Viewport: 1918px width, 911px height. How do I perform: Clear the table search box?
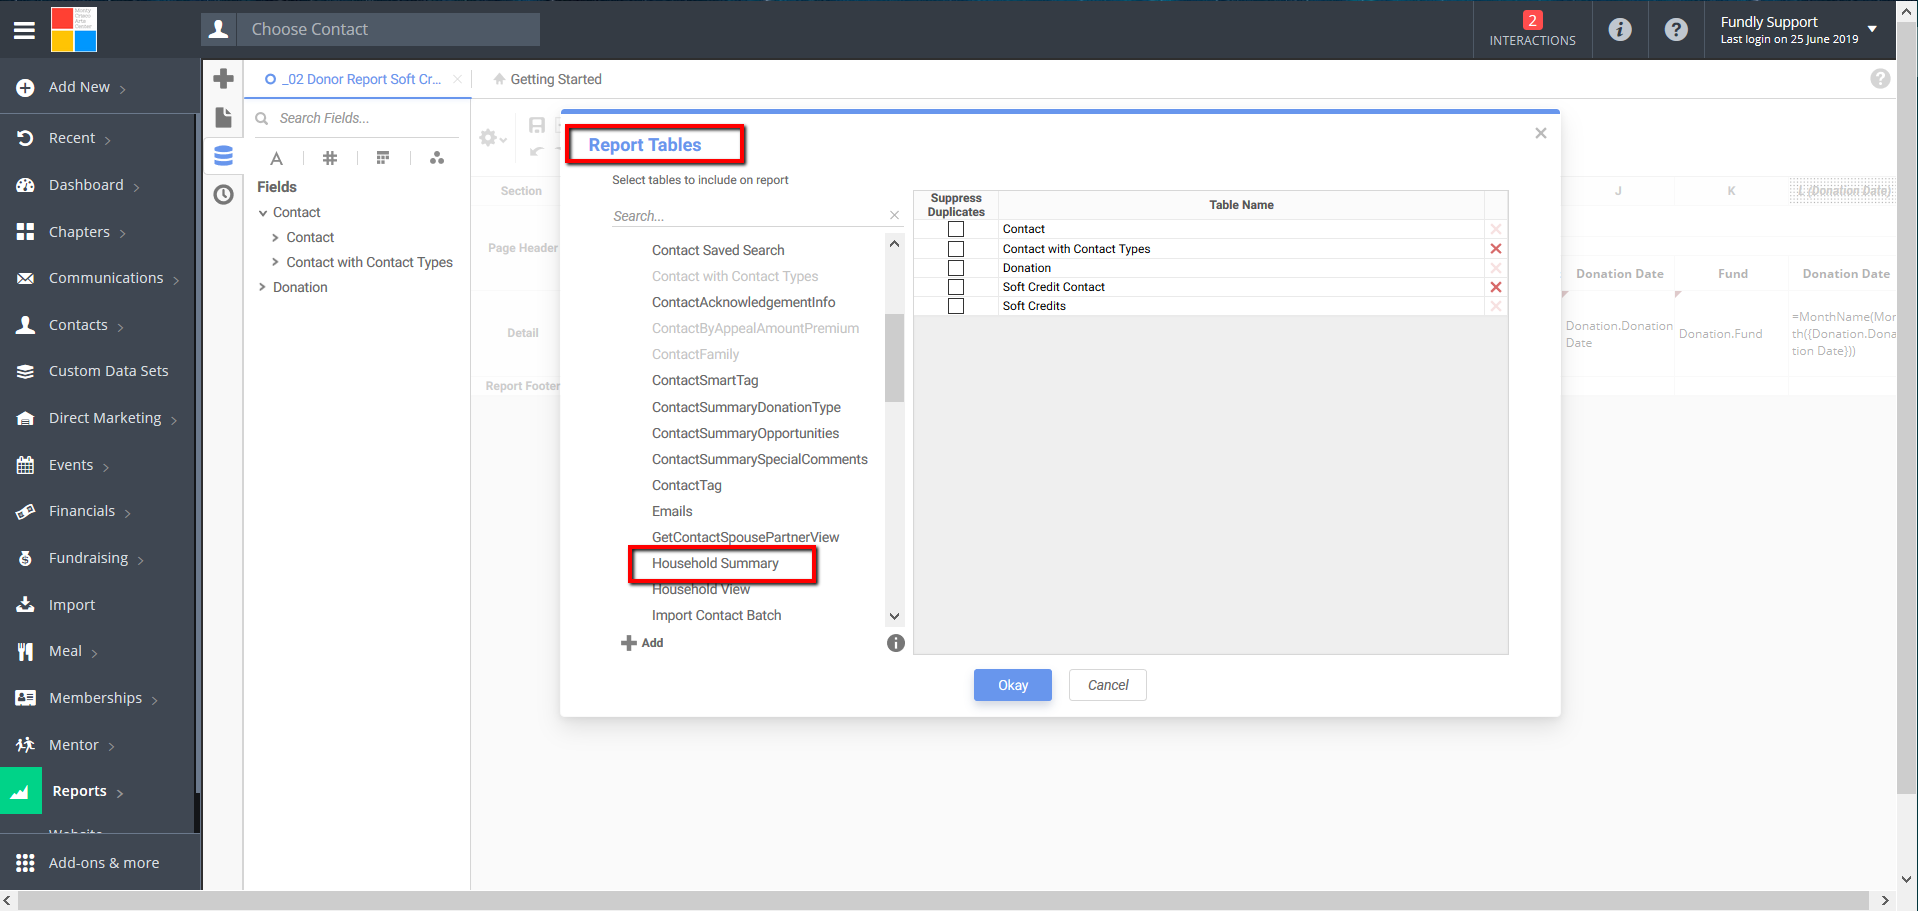894,215
